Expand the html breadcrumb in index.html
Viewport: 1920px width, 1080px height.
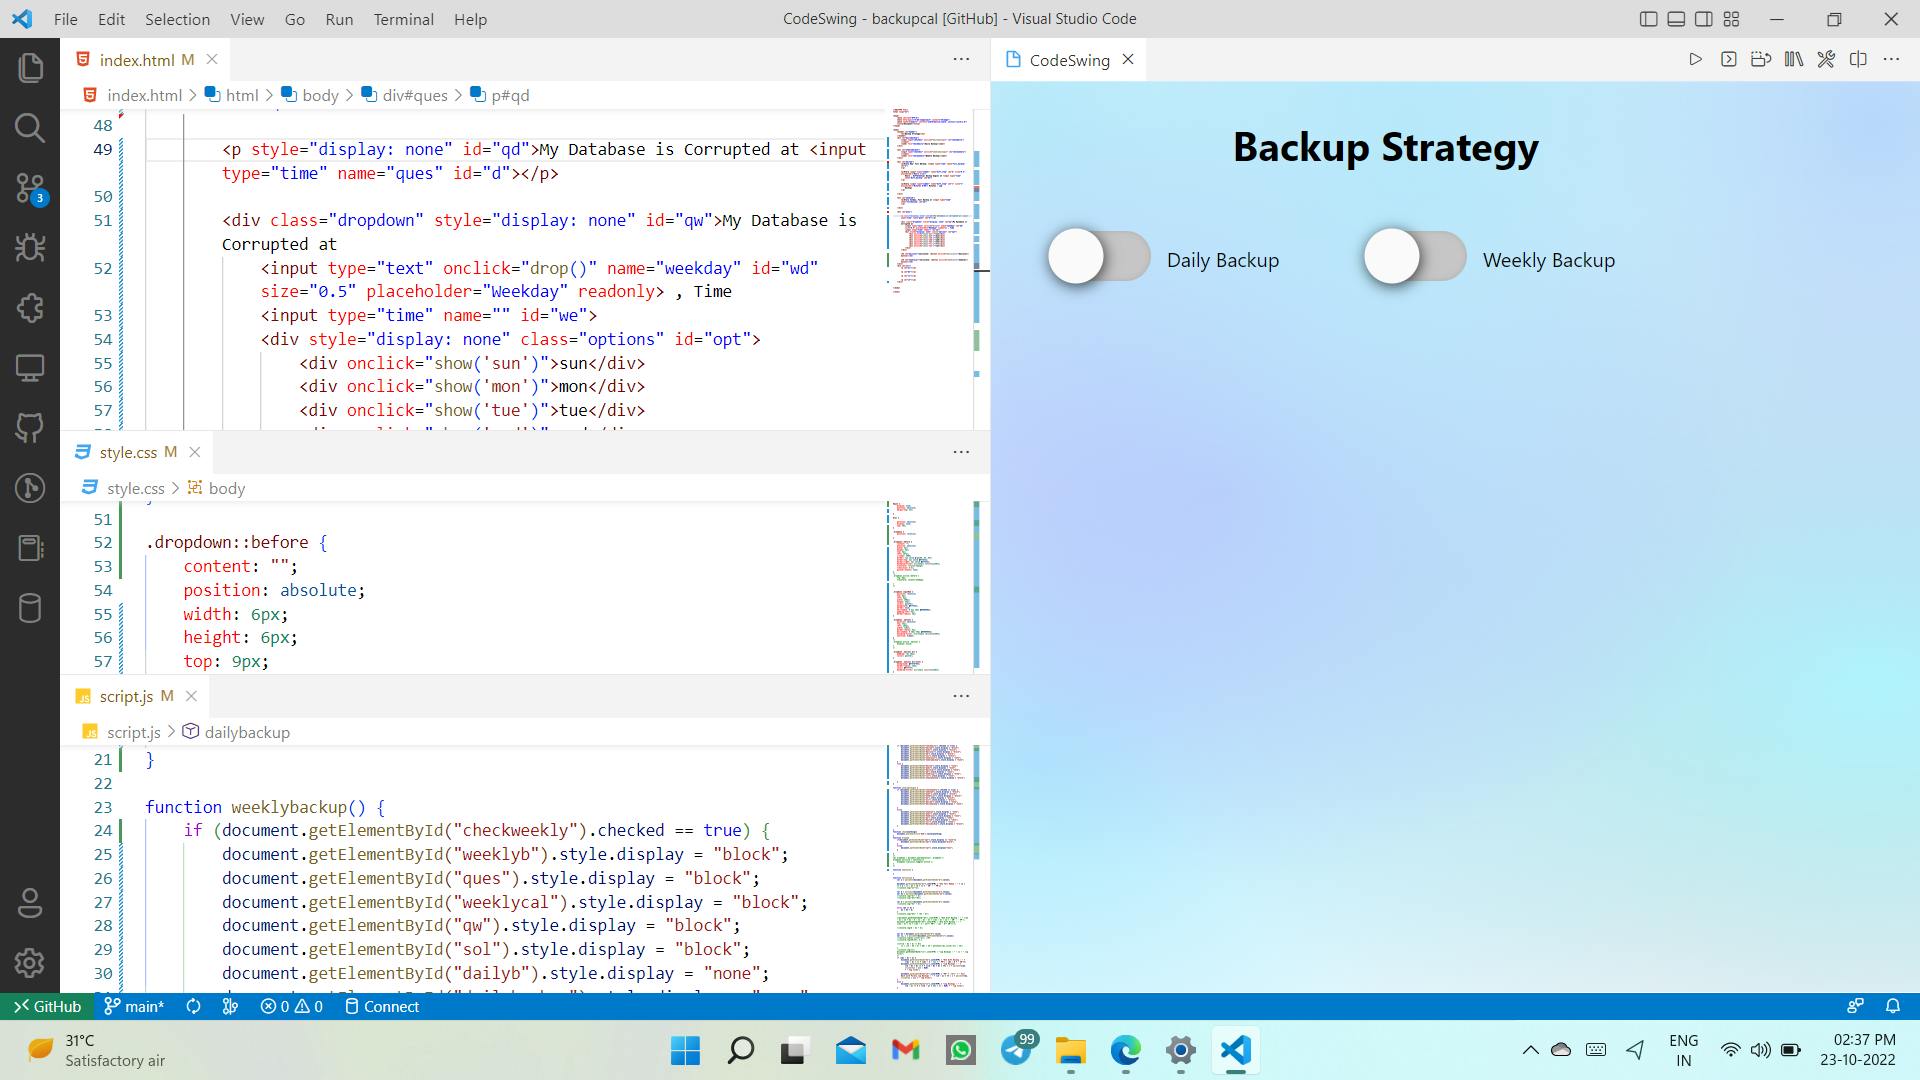click(232, 95)
